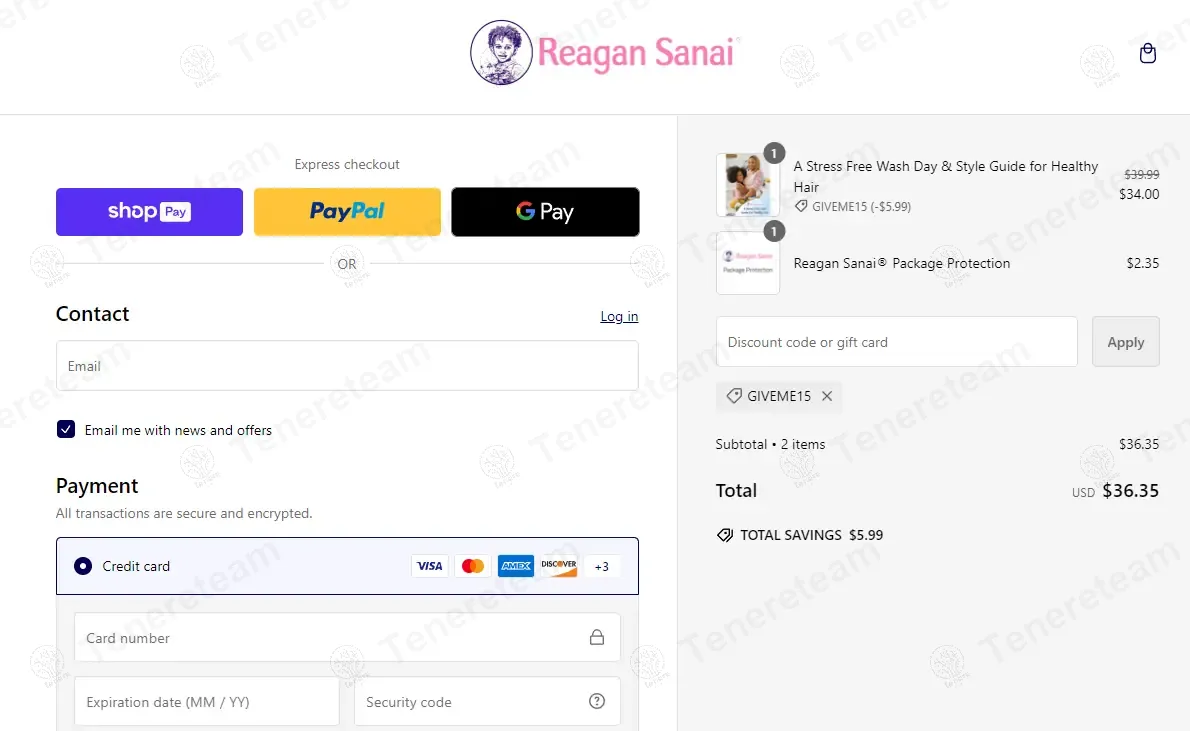Click the transactions secure and encrypted note
The image size is (1190, 731).
pyautogui.click(x=184, y=514)
